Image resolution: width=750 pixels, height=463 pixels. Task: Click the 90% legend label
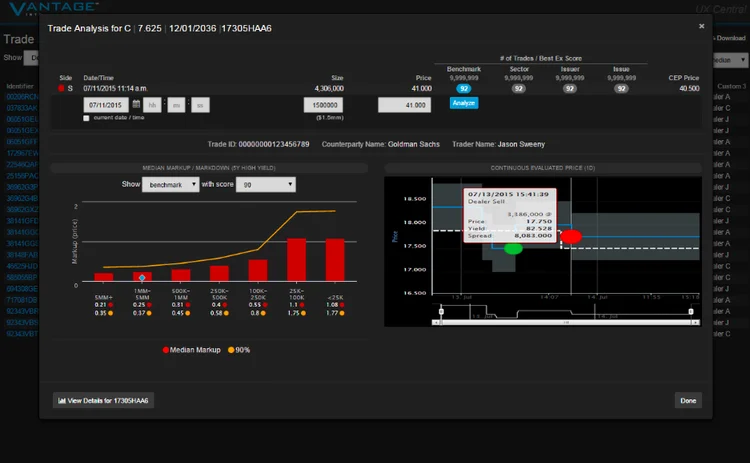pyautogui.click(x=243, y=350)
